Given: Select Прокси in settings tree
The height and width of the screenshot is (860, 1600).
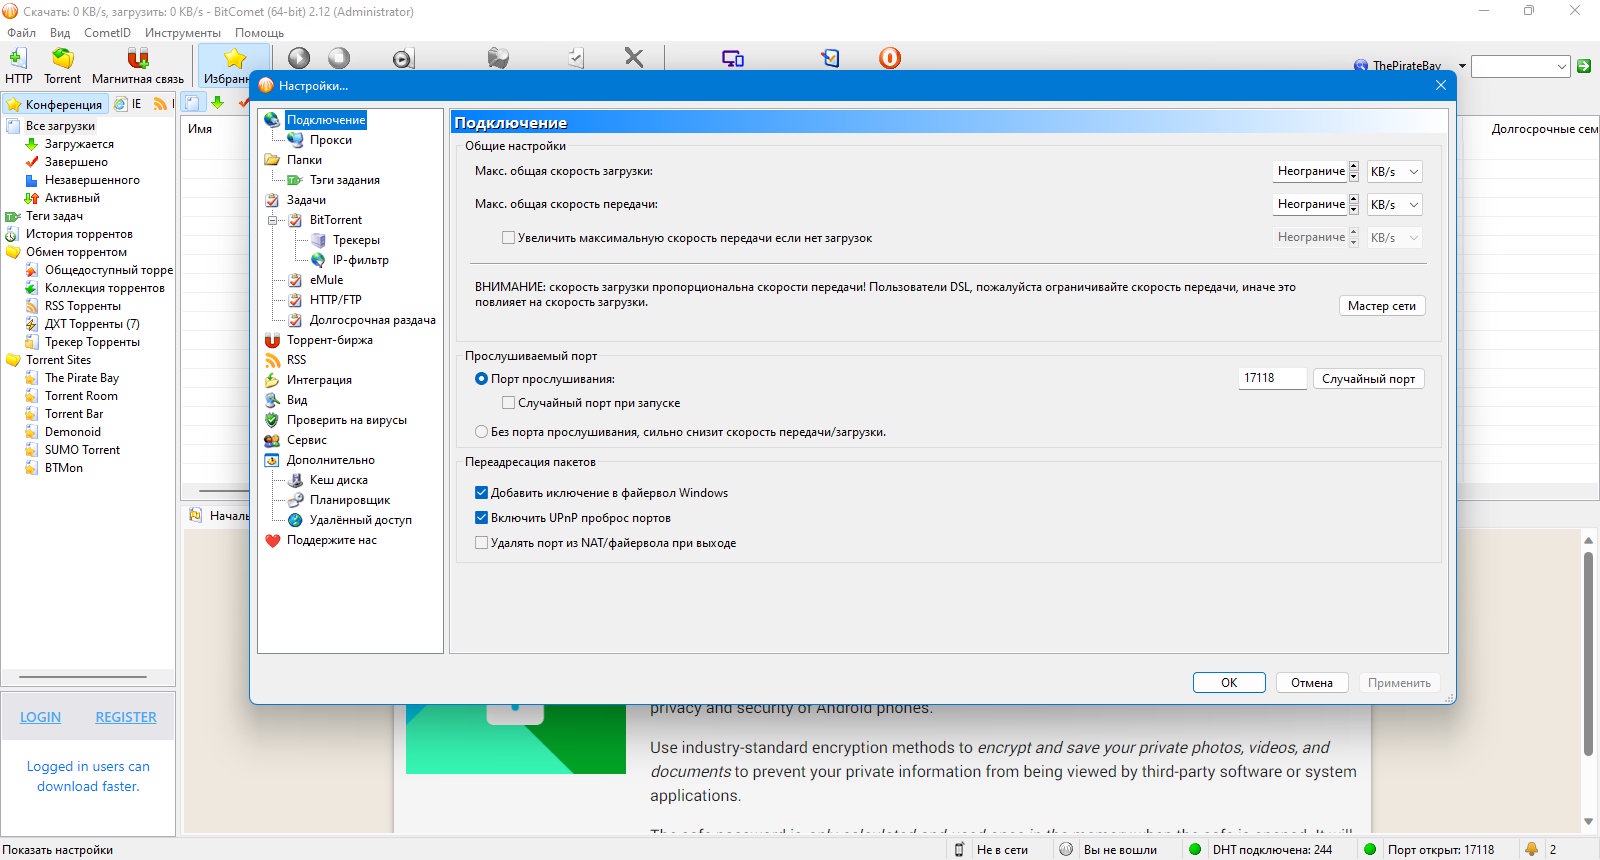Looking at the screenshot, I should [330, 140].
